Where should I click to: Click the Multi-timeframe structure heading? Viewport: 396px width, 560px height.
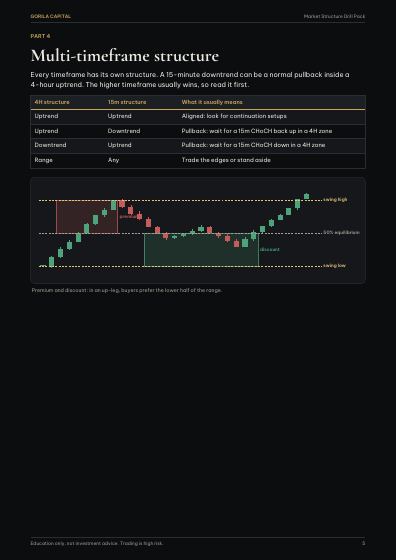point(125,56)
